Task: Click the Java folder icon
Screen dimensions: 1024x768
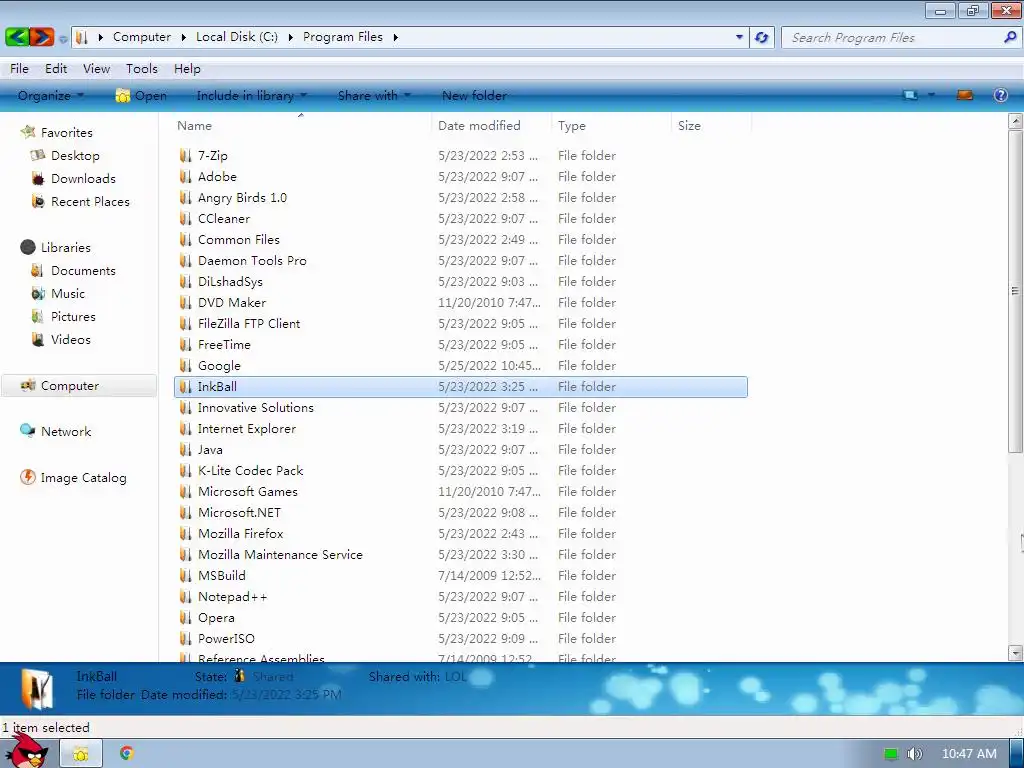Action: pyautogui.click(x=185, y=449)
